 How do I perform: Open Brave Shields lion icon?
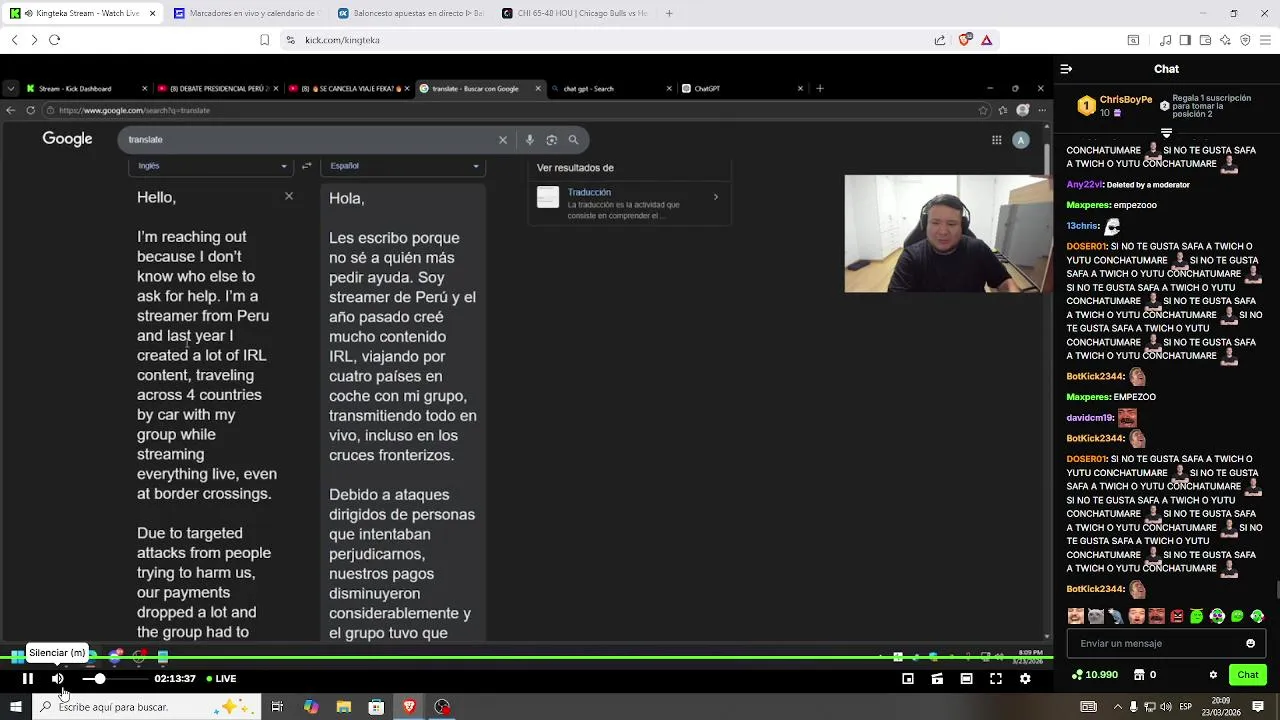point(964,40)
